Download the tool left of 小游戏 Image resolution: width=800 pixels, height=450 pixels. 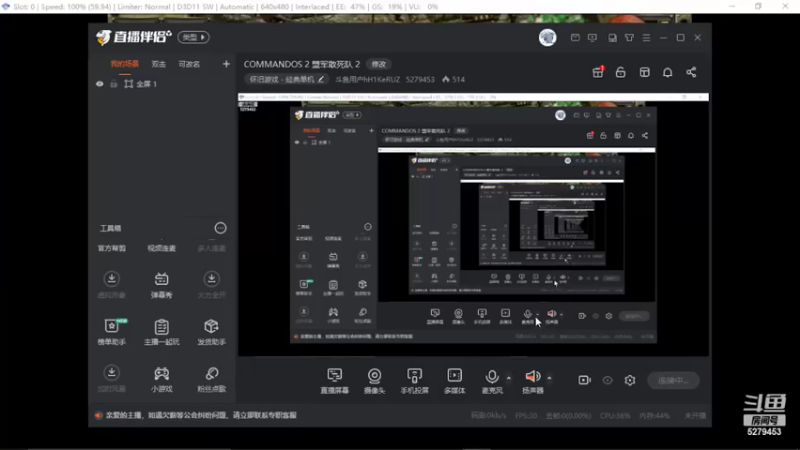click(112, 379)
